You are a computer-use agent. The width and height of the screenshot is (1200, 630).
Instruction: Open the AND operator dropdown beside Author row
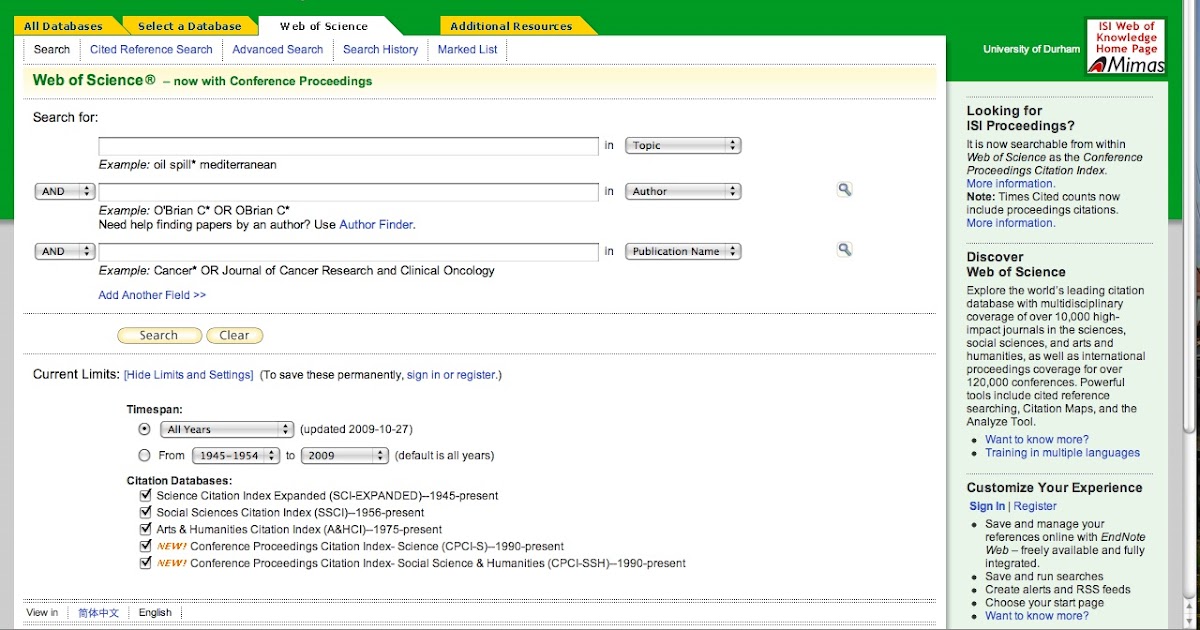(x=65, y=191)
